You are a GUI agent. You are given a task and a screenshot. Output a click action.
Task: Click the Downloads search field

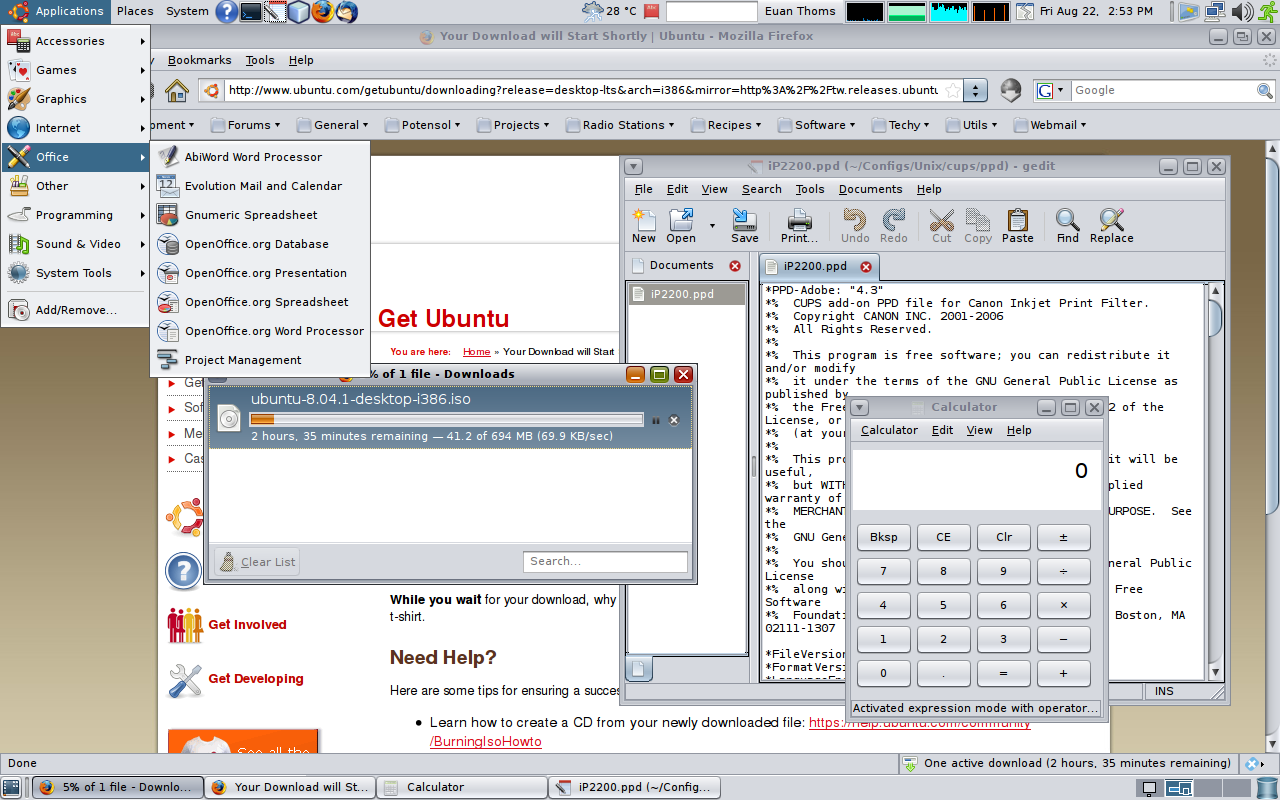click(605, 562)
